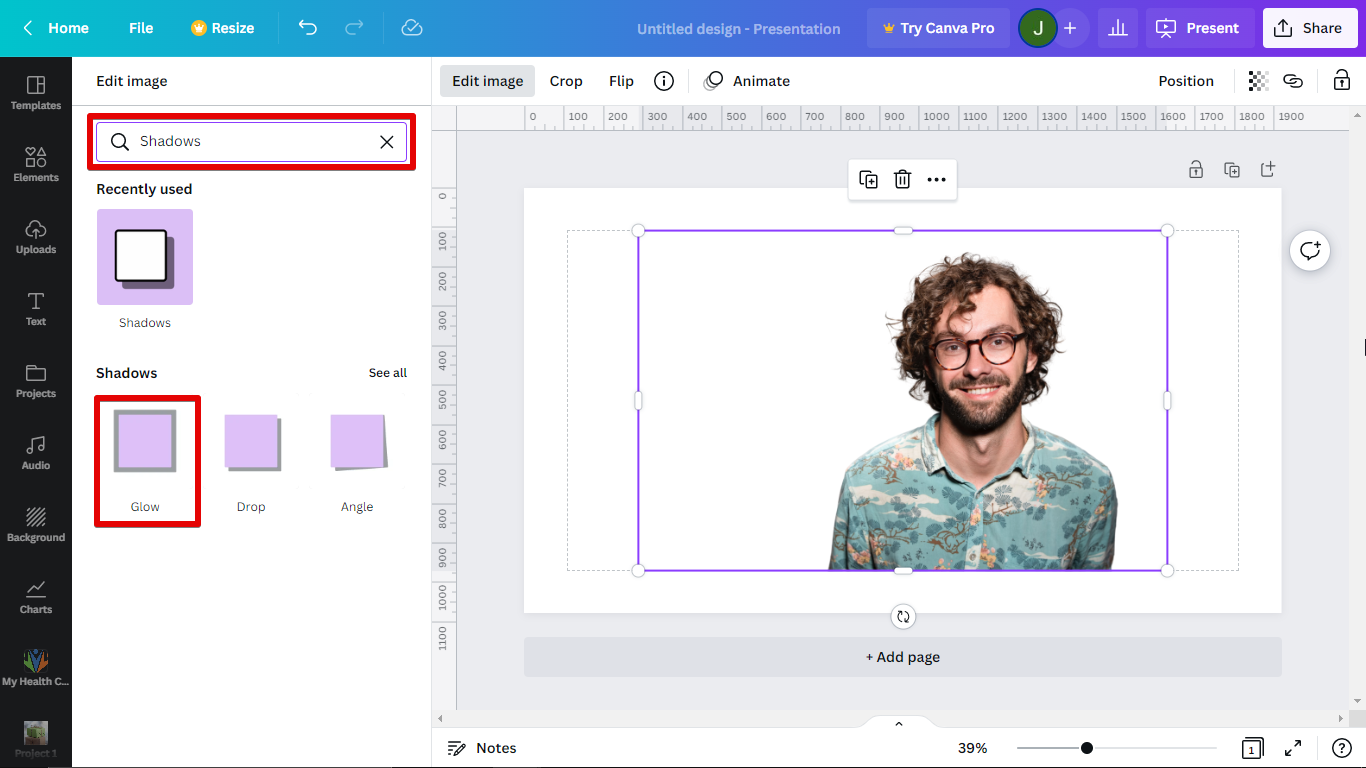The width and height of the screenshot is (1366, 768).
Task: Delete the selected image with trash icon
Action: (x=902, y=180)
